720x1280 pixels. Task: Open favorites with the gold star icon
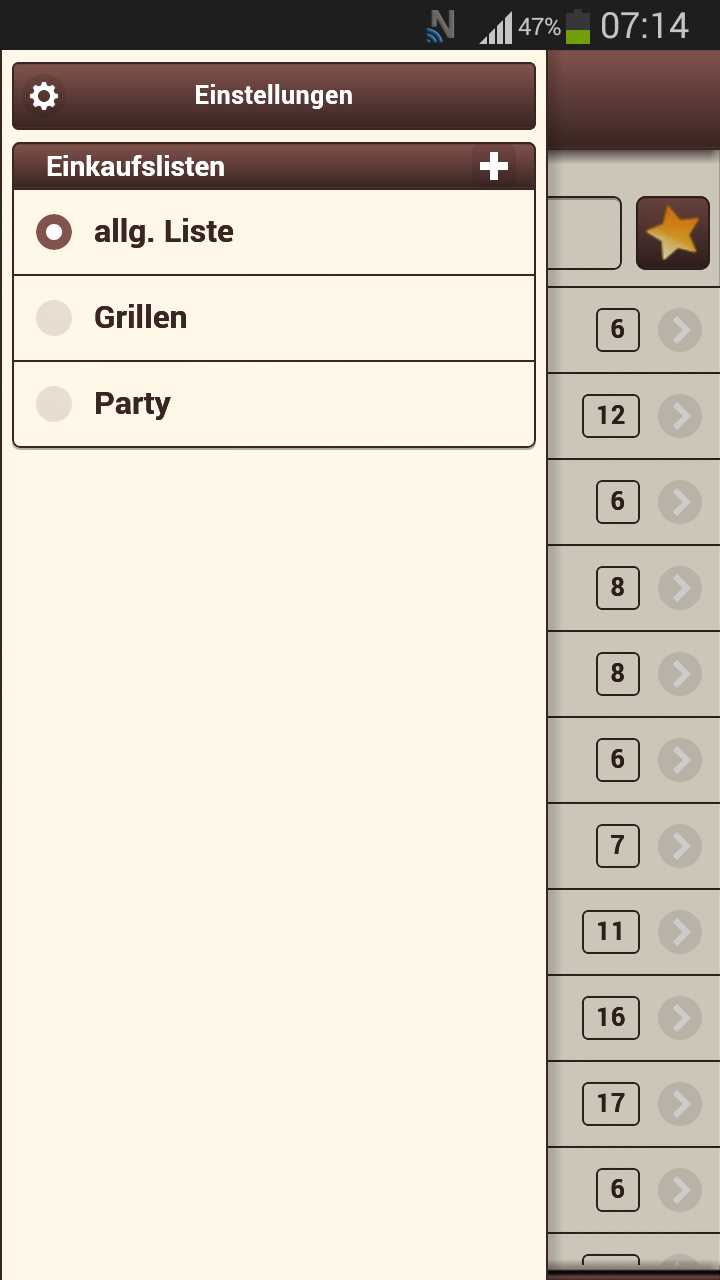pyautogui.click(x=672, y=233)
